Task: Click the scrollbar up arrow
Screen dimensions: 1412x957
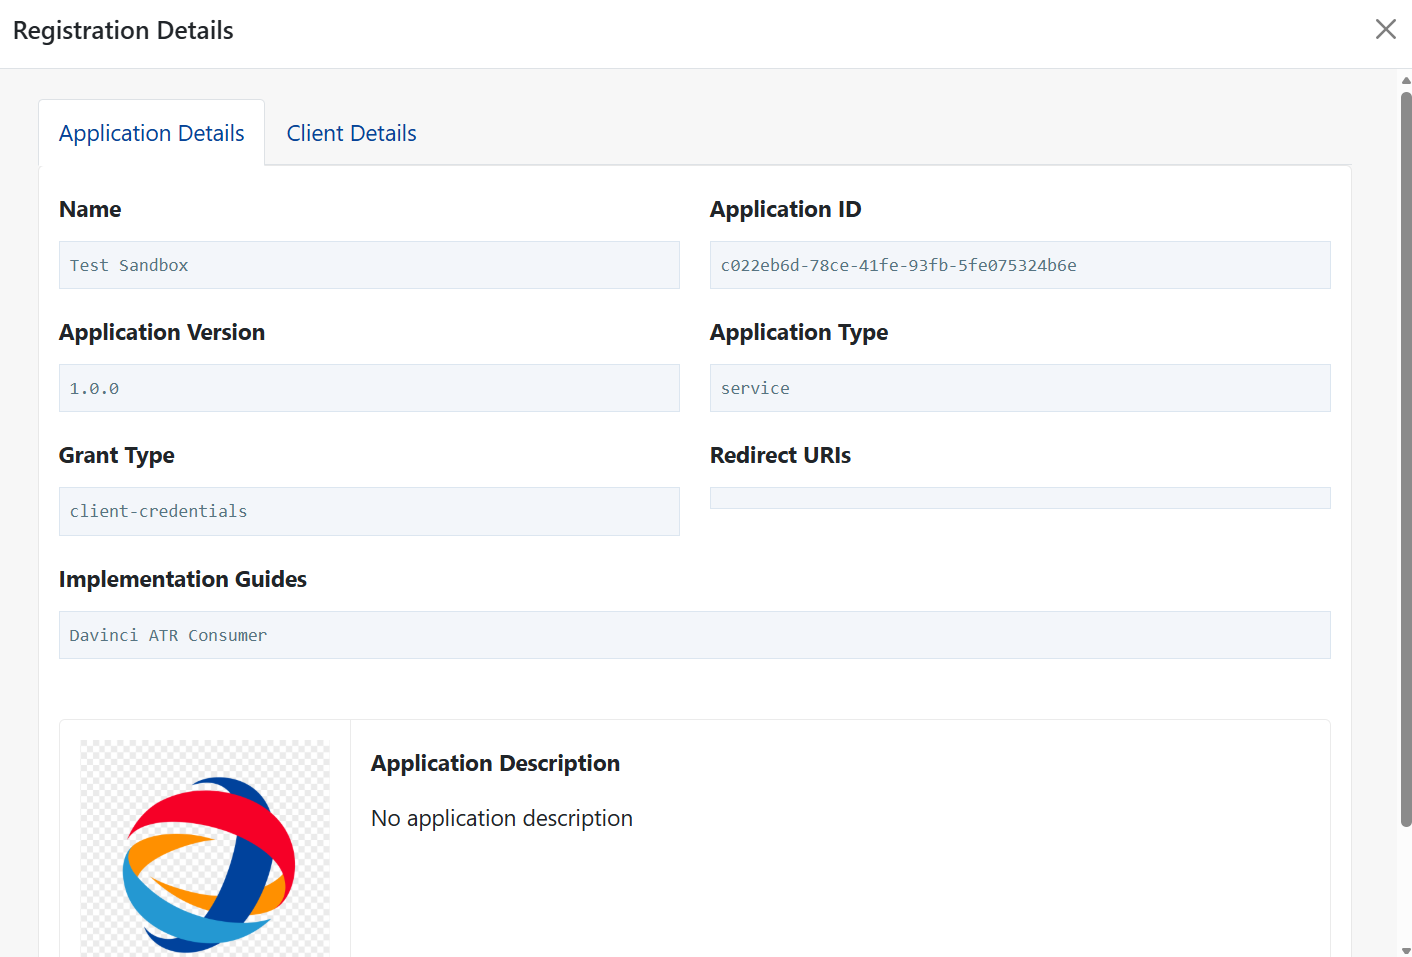Action: [1405, 80]
